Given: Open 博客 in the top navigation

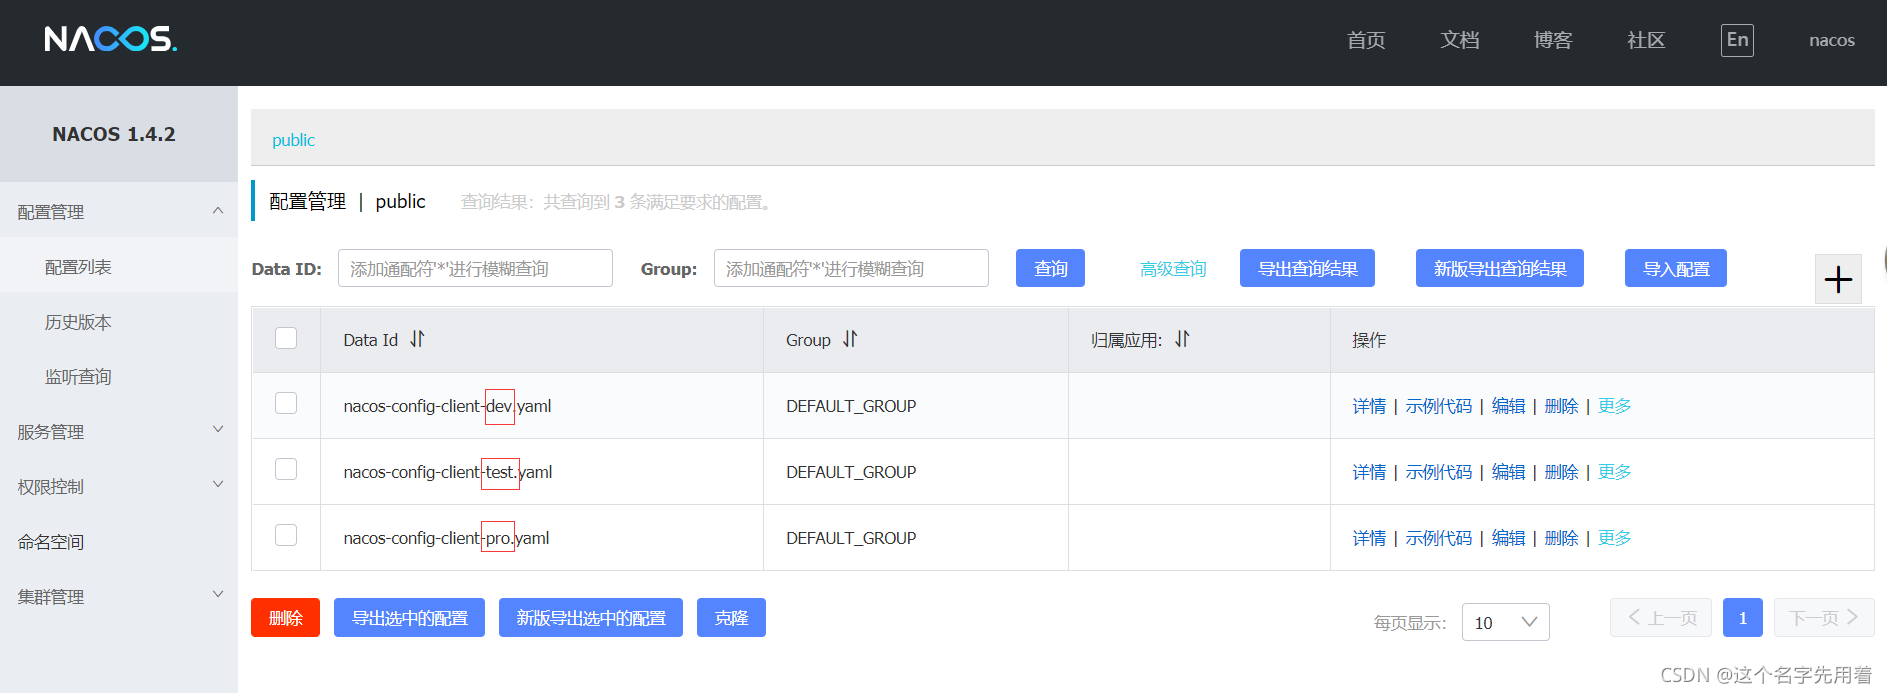Looking at the screenshot, I should [x=1553, y=40].
